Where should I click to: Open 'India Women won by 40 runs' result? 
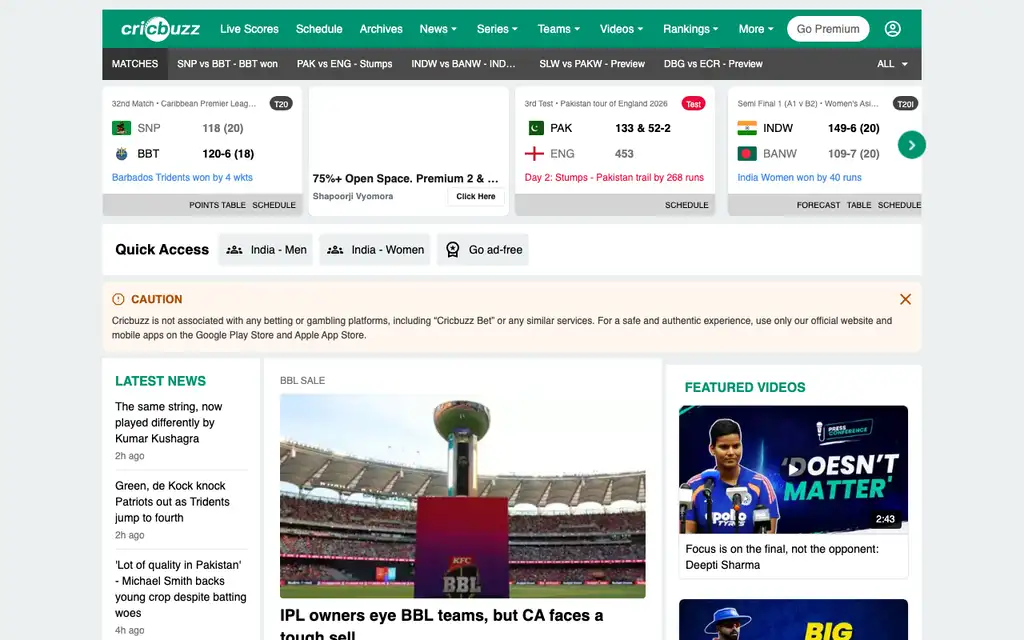(799, 178)
